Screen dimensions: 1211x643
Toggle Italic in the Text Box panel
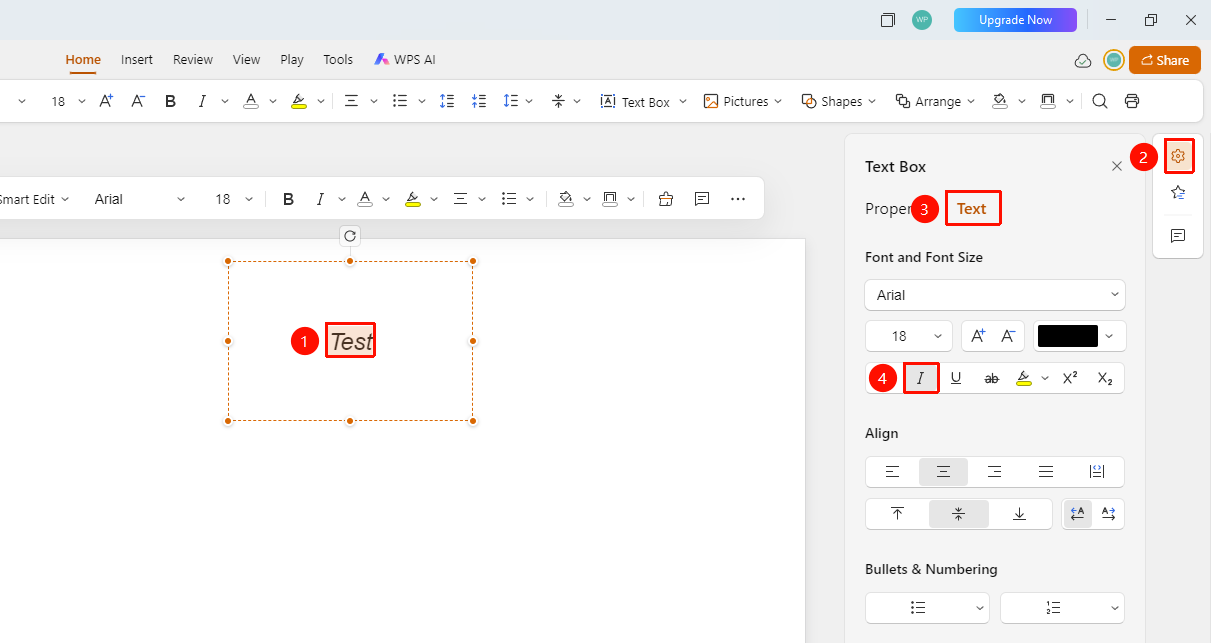tap(921, 378)
